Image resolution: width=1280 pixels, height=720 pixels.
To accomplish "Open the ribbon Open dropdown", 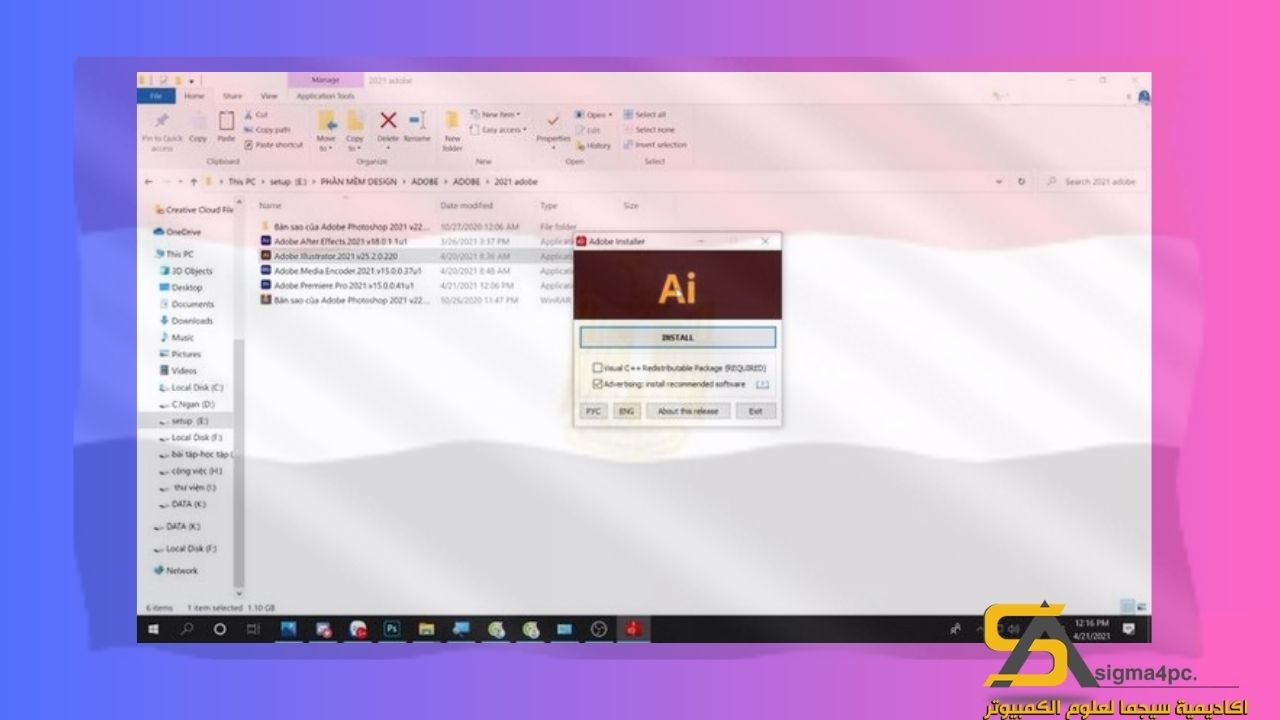I will click(x=595, y=115).
